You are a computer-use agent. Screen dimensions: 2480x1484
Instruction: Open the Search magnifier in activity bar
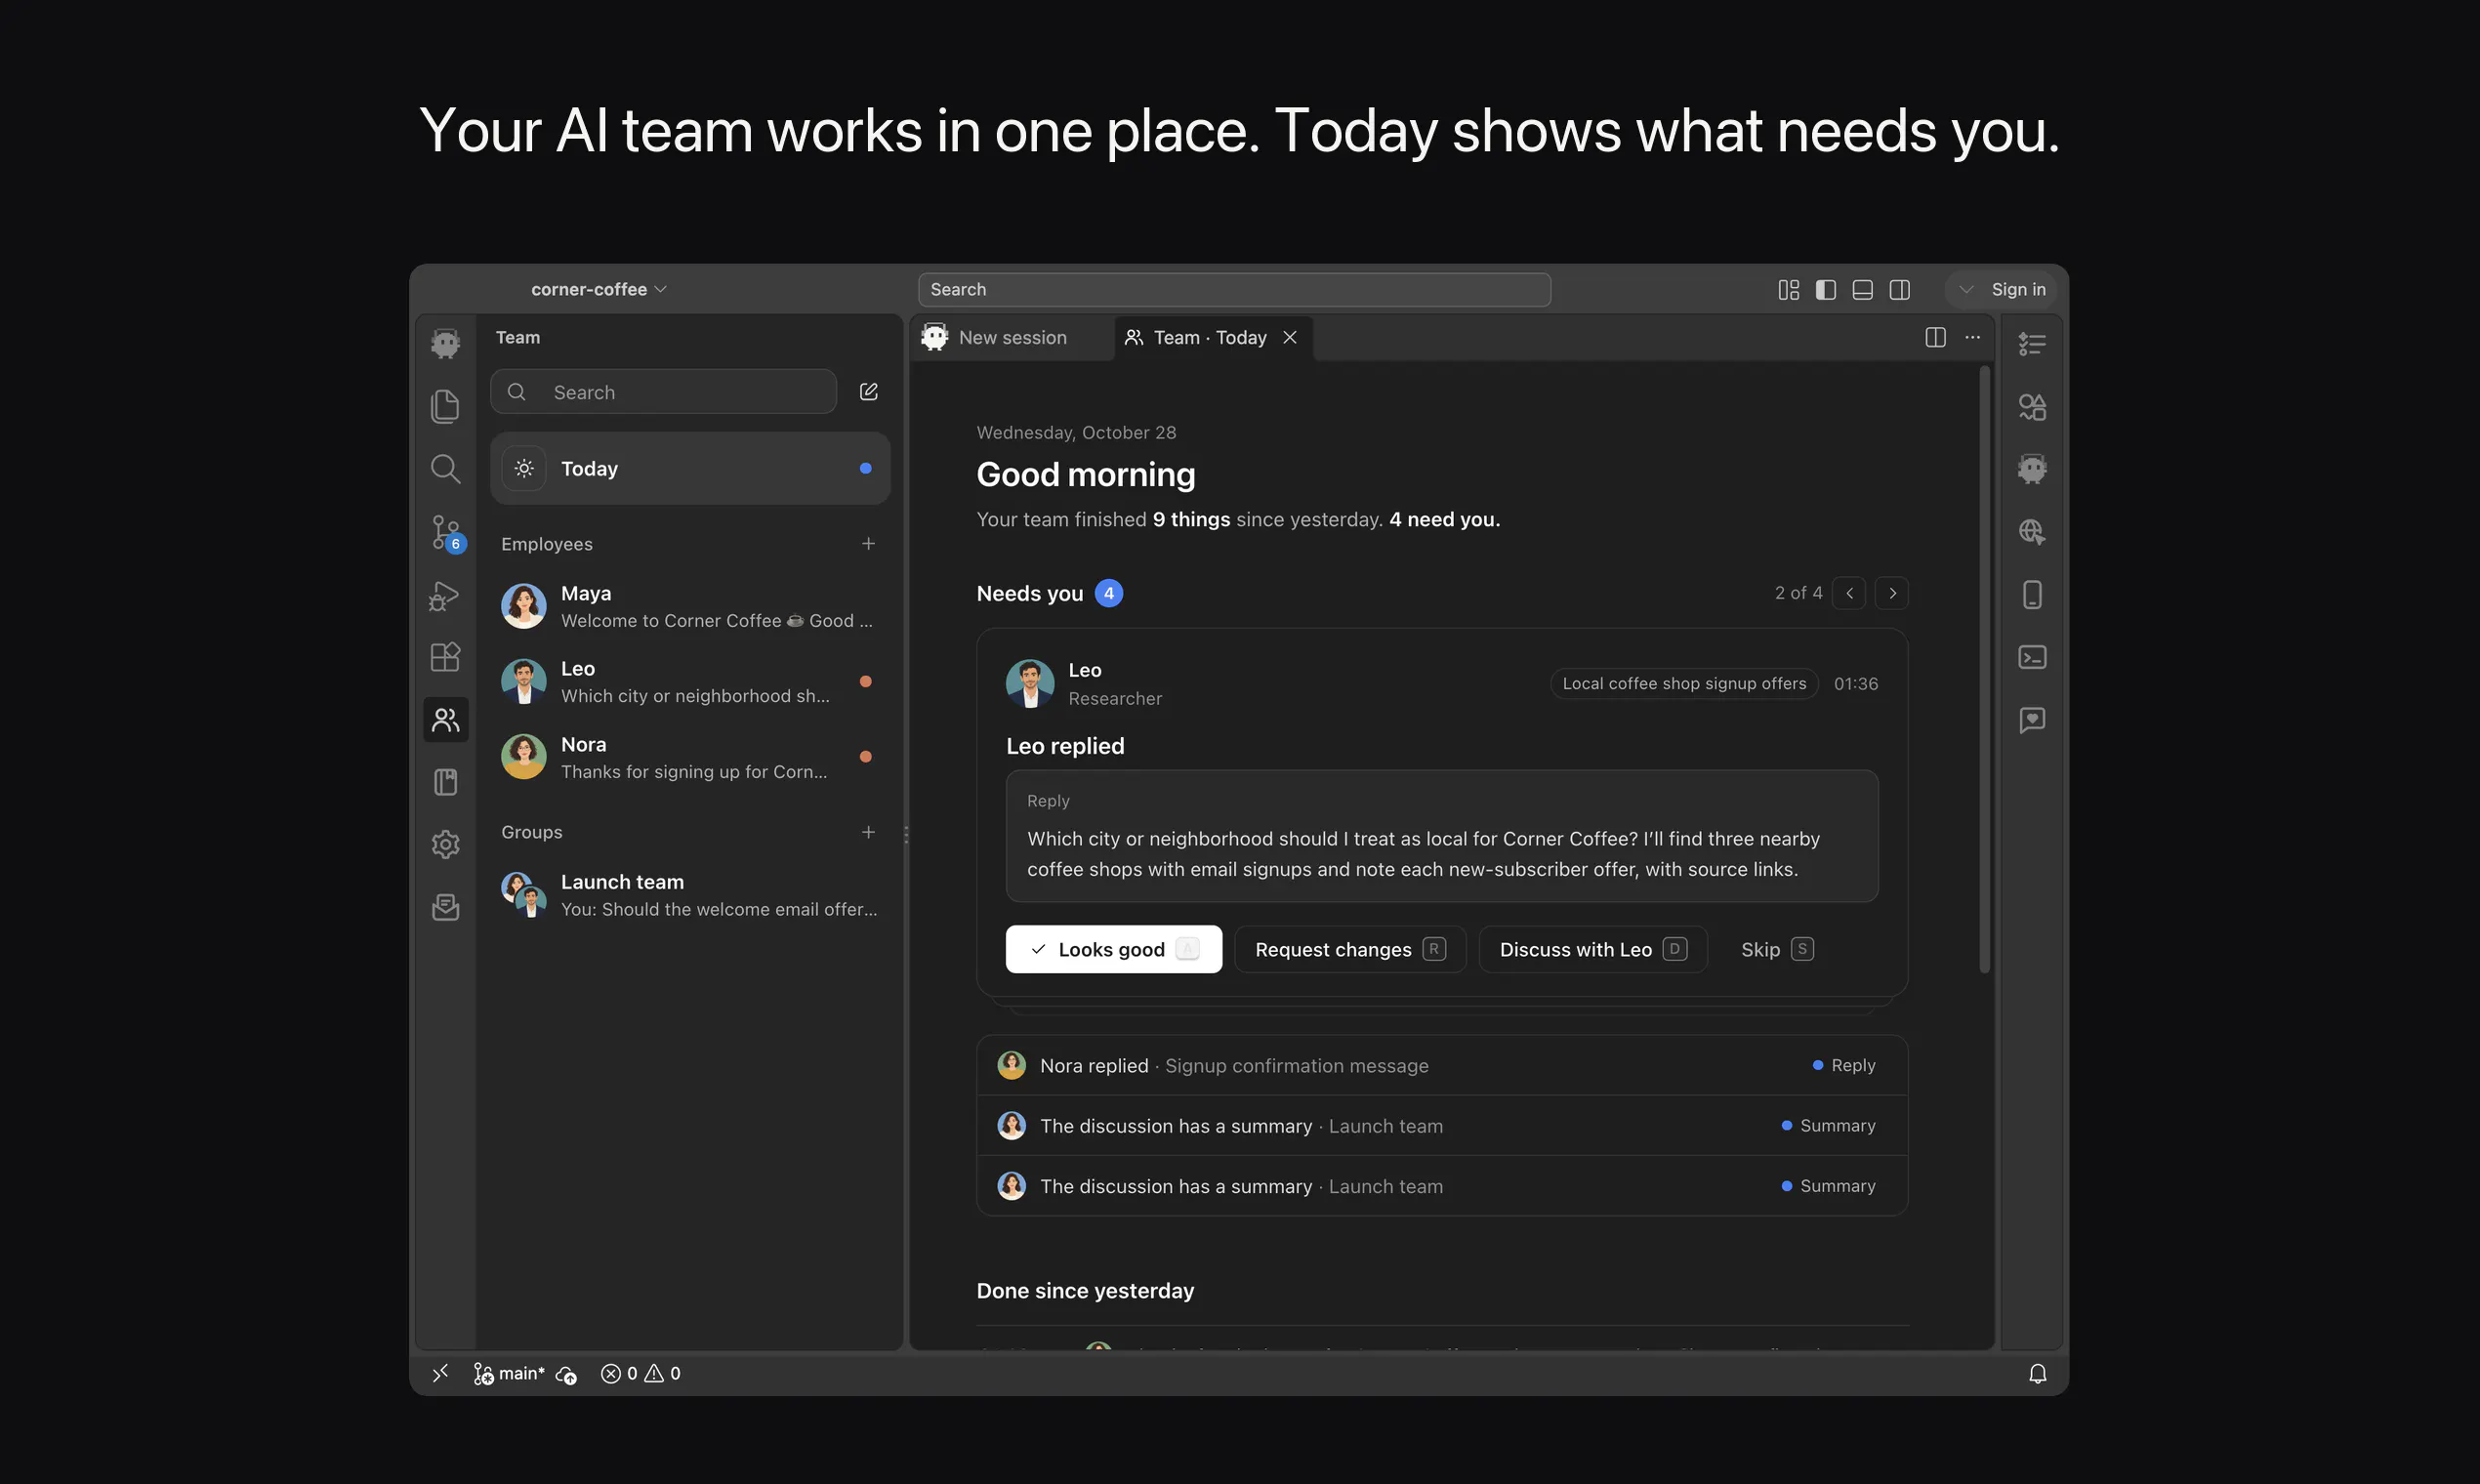point(445,469)
